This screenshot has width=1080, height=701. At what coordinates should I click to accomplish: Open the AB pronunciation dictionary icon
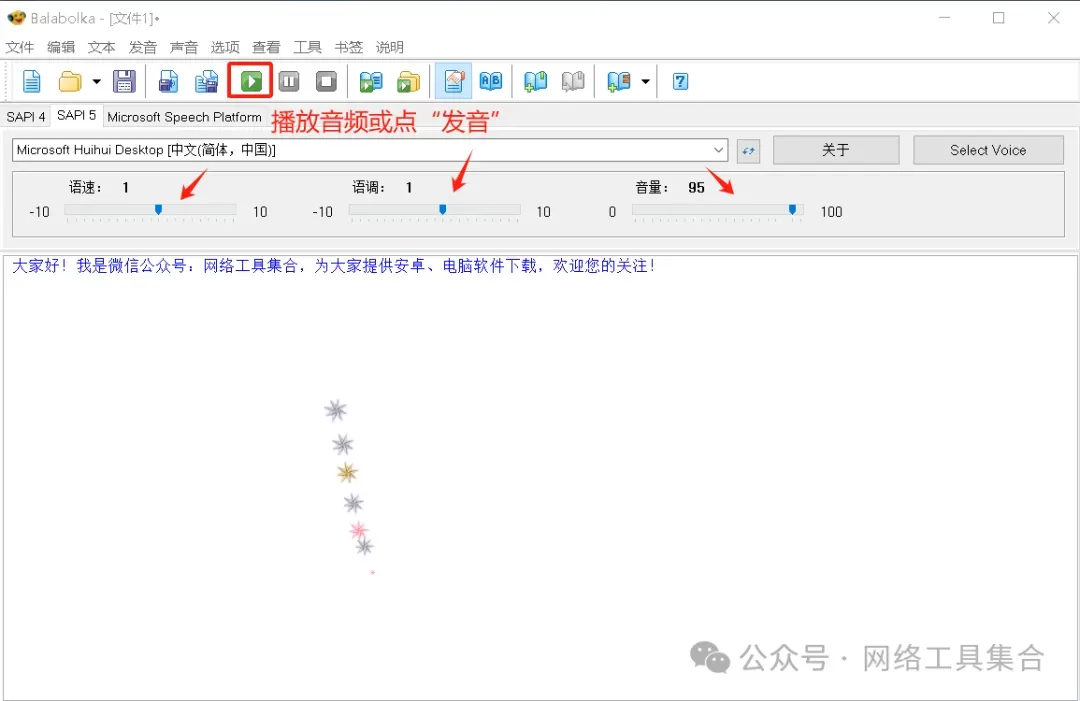coord(491,81)
